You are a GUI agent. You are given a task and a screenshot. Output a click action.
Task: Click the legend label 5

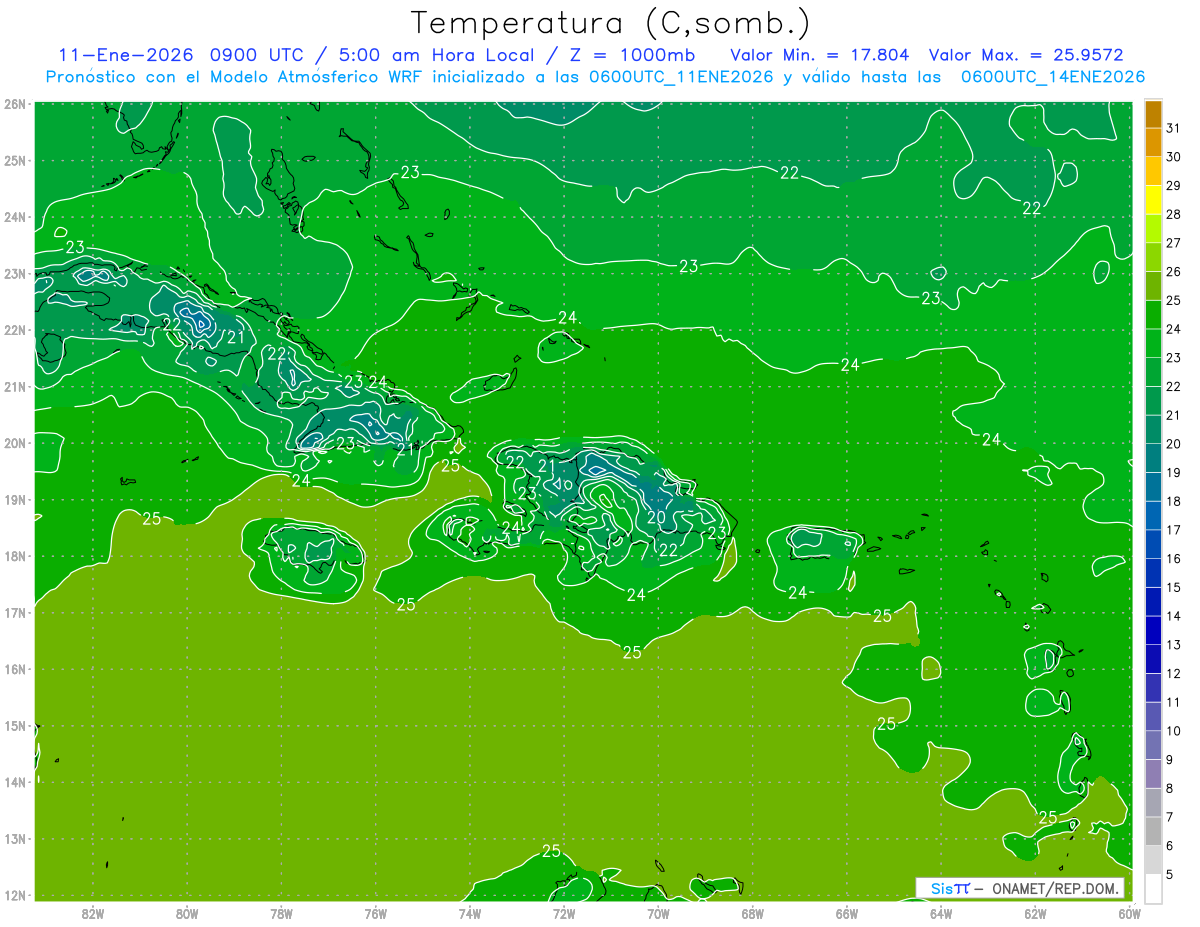click(1171, 874)
